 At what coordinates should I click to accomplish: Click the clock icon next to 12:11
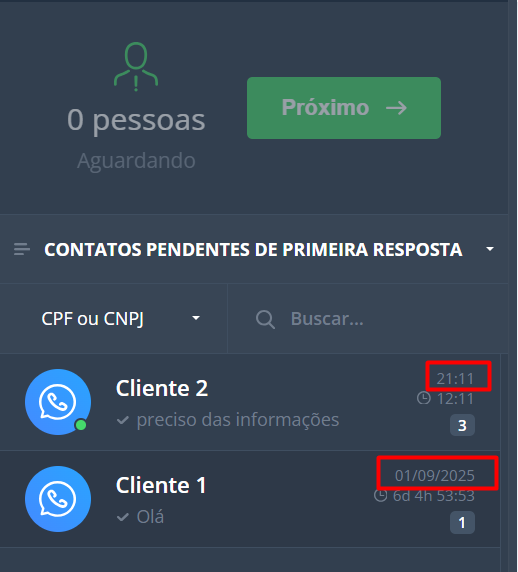(424, 398)
